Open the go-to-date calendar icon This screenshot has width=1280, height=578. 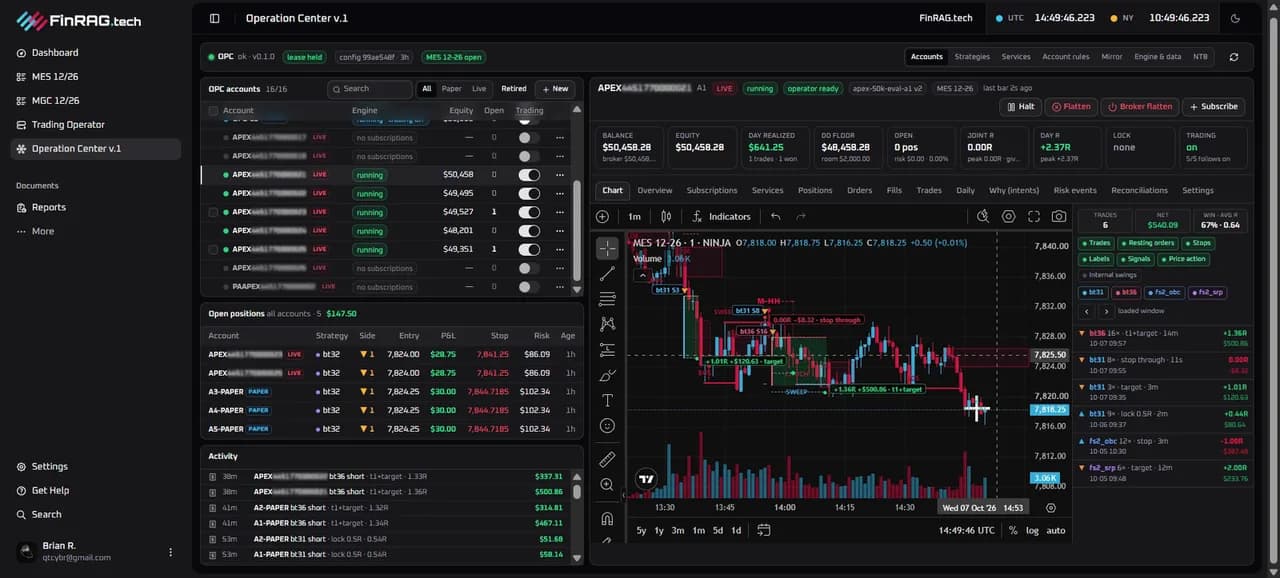point(764,530)
